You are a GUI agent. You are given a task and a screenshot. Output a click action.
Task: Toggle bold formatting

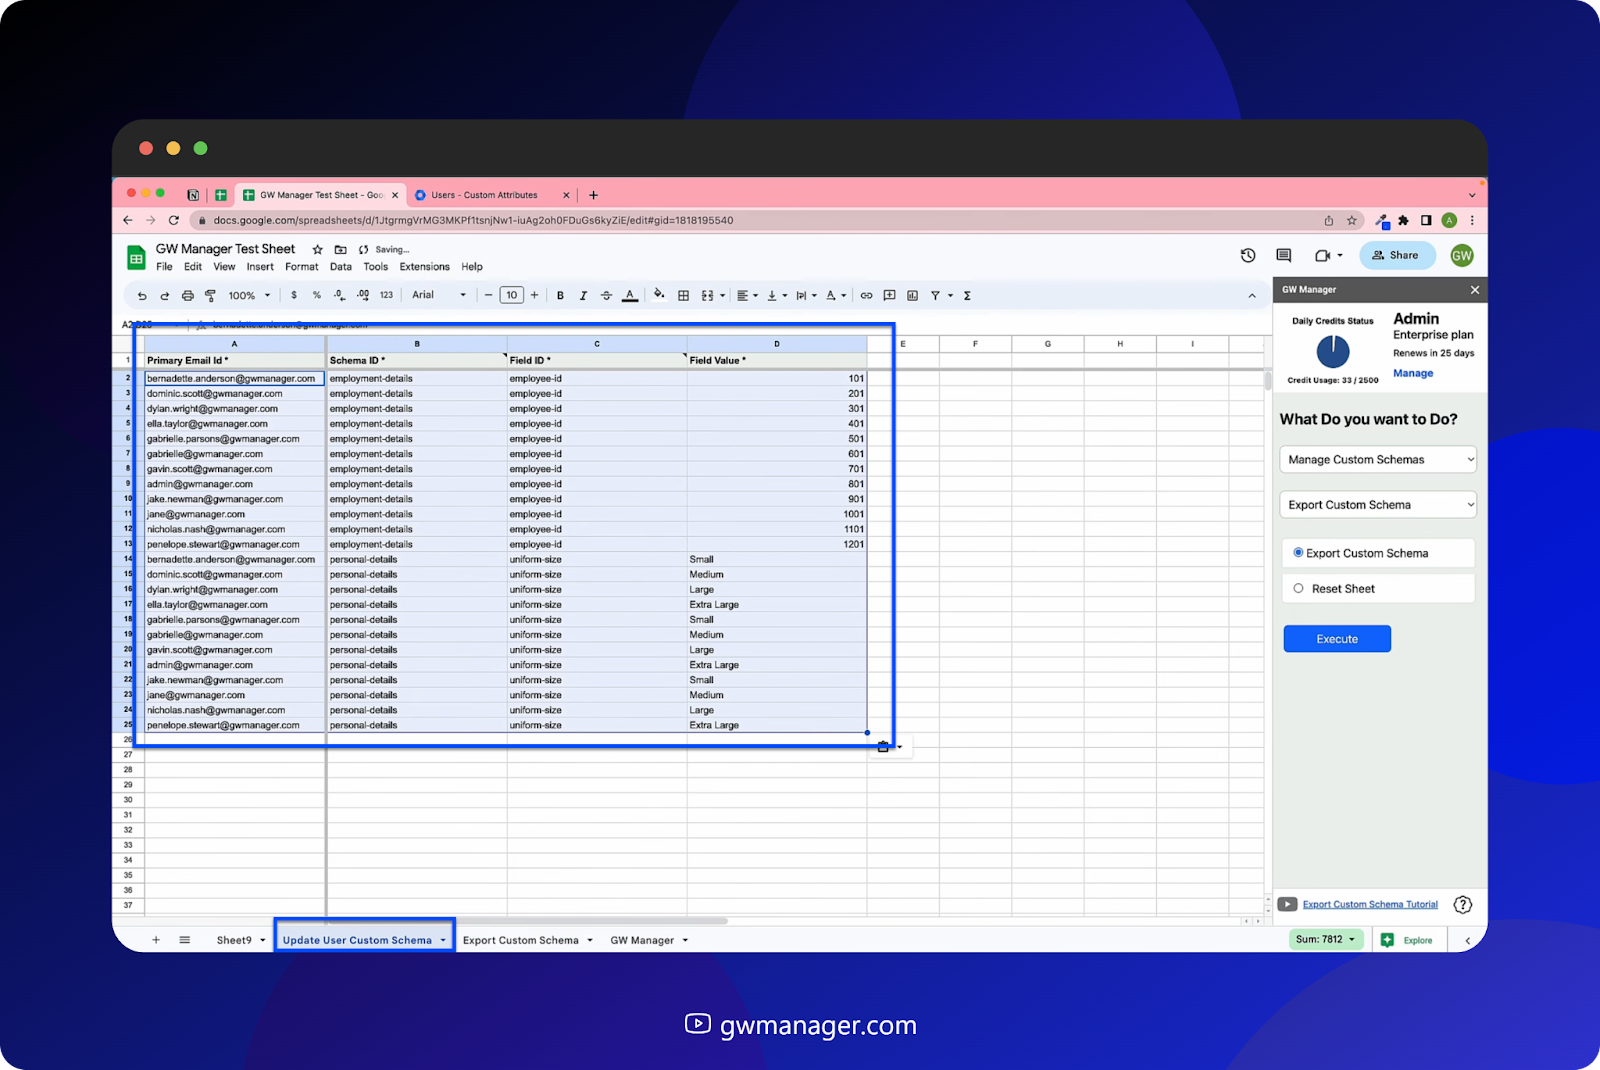pyautogui.click(x=560, y=296)
